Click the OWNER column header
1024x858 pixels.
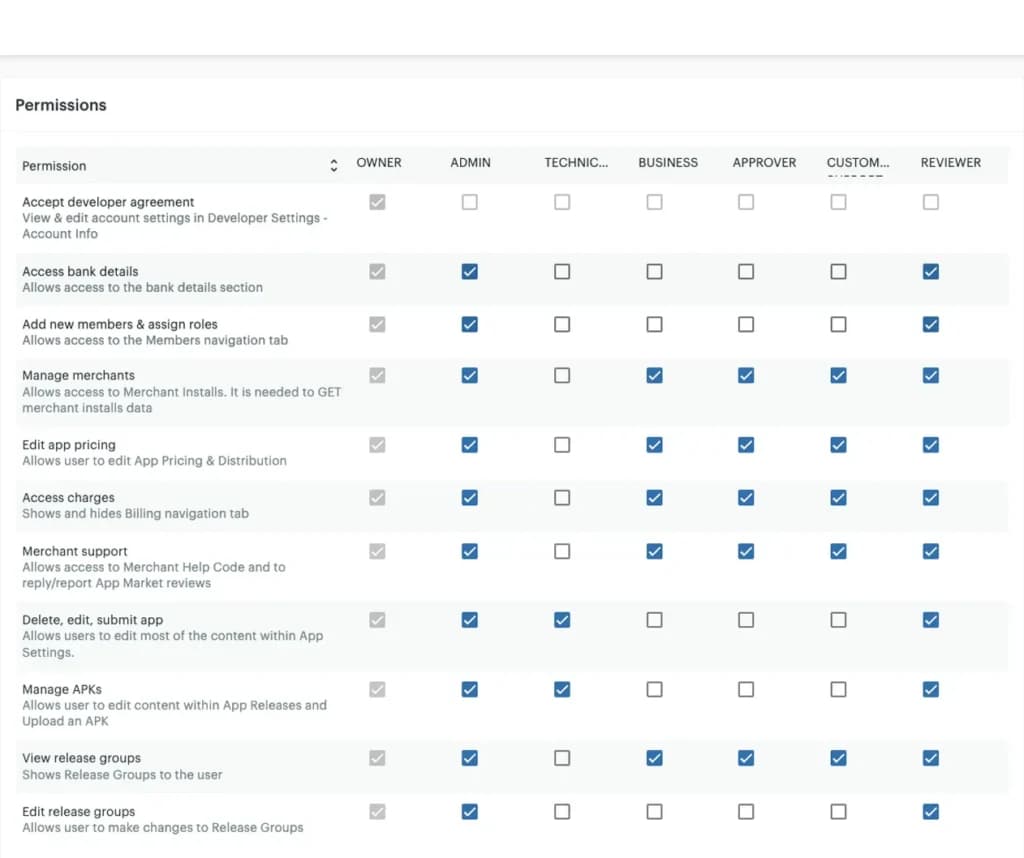tap(379, 163)
